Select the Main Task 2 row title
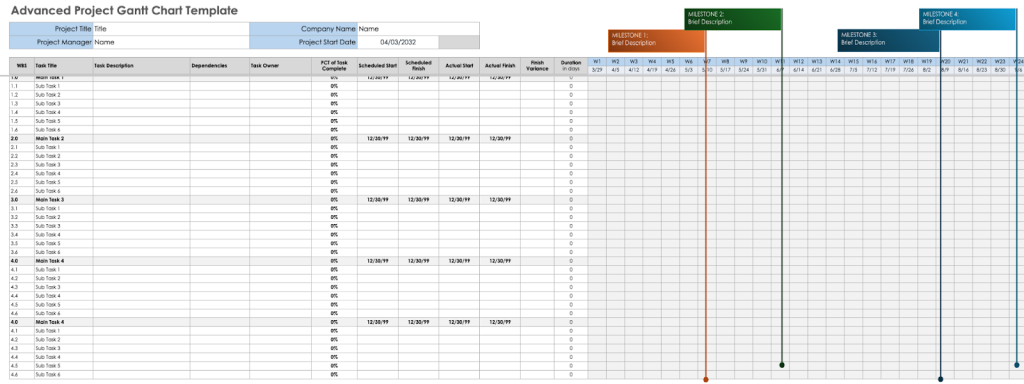 pos(50,138)
